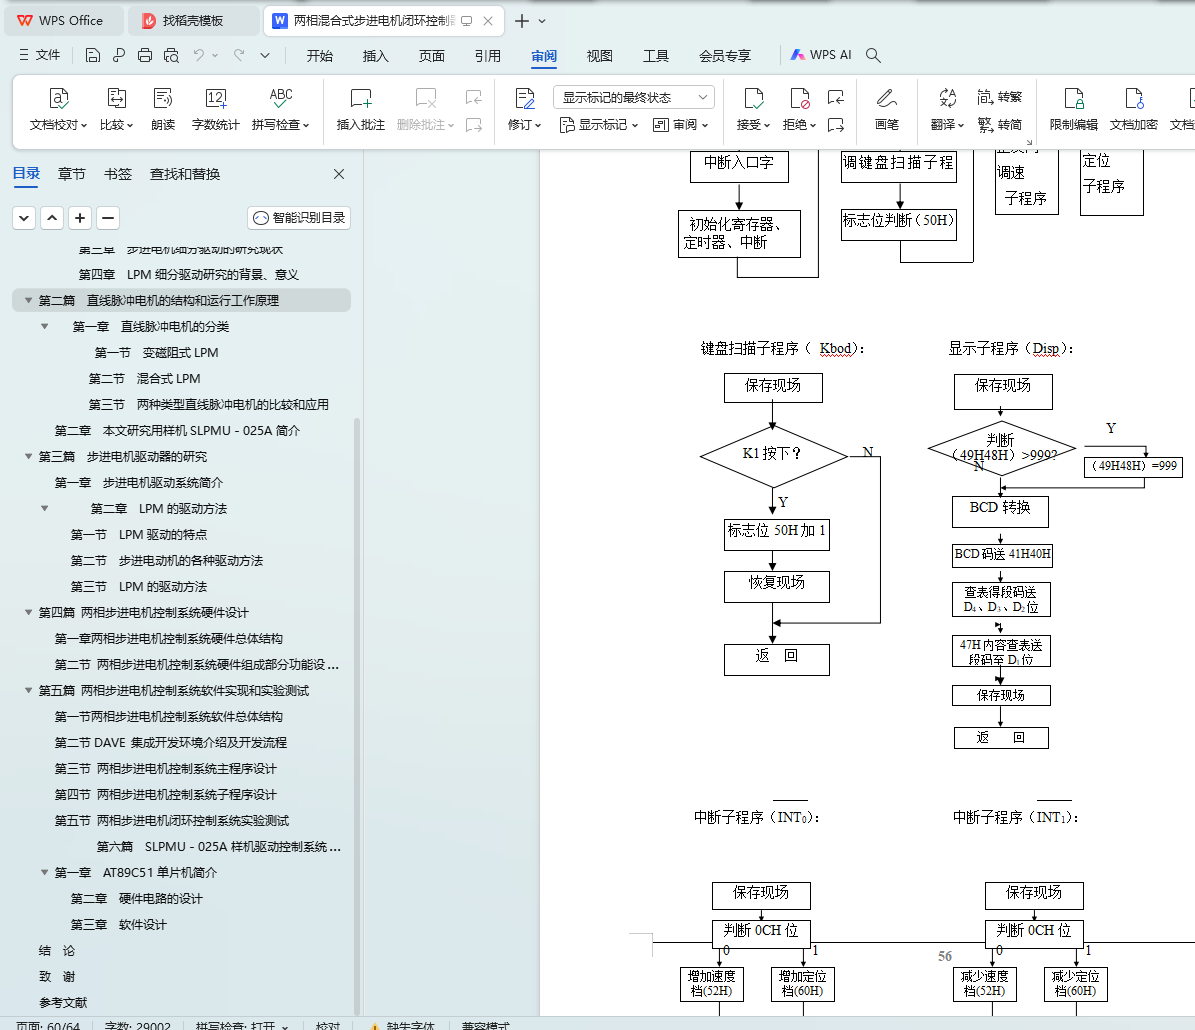Click the 修订 track changes icon
Image resolution: width=1195 pixels, height=1030 pixels.
point(524,98)
